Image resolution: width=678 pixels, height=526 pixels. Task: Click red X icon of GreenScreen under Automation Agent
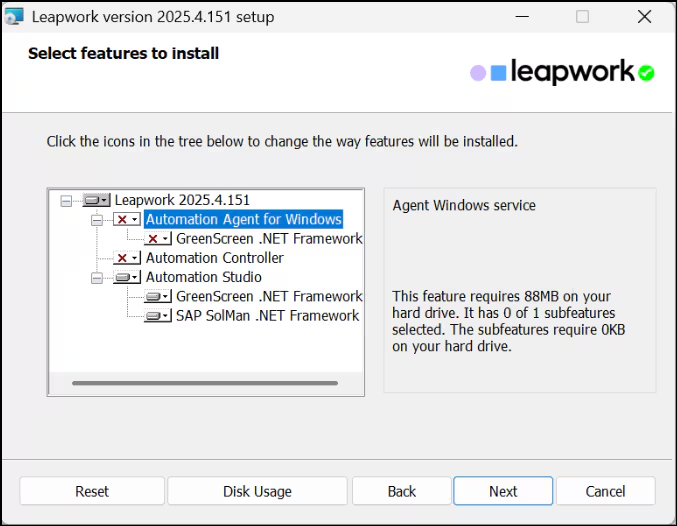(158, 239)
